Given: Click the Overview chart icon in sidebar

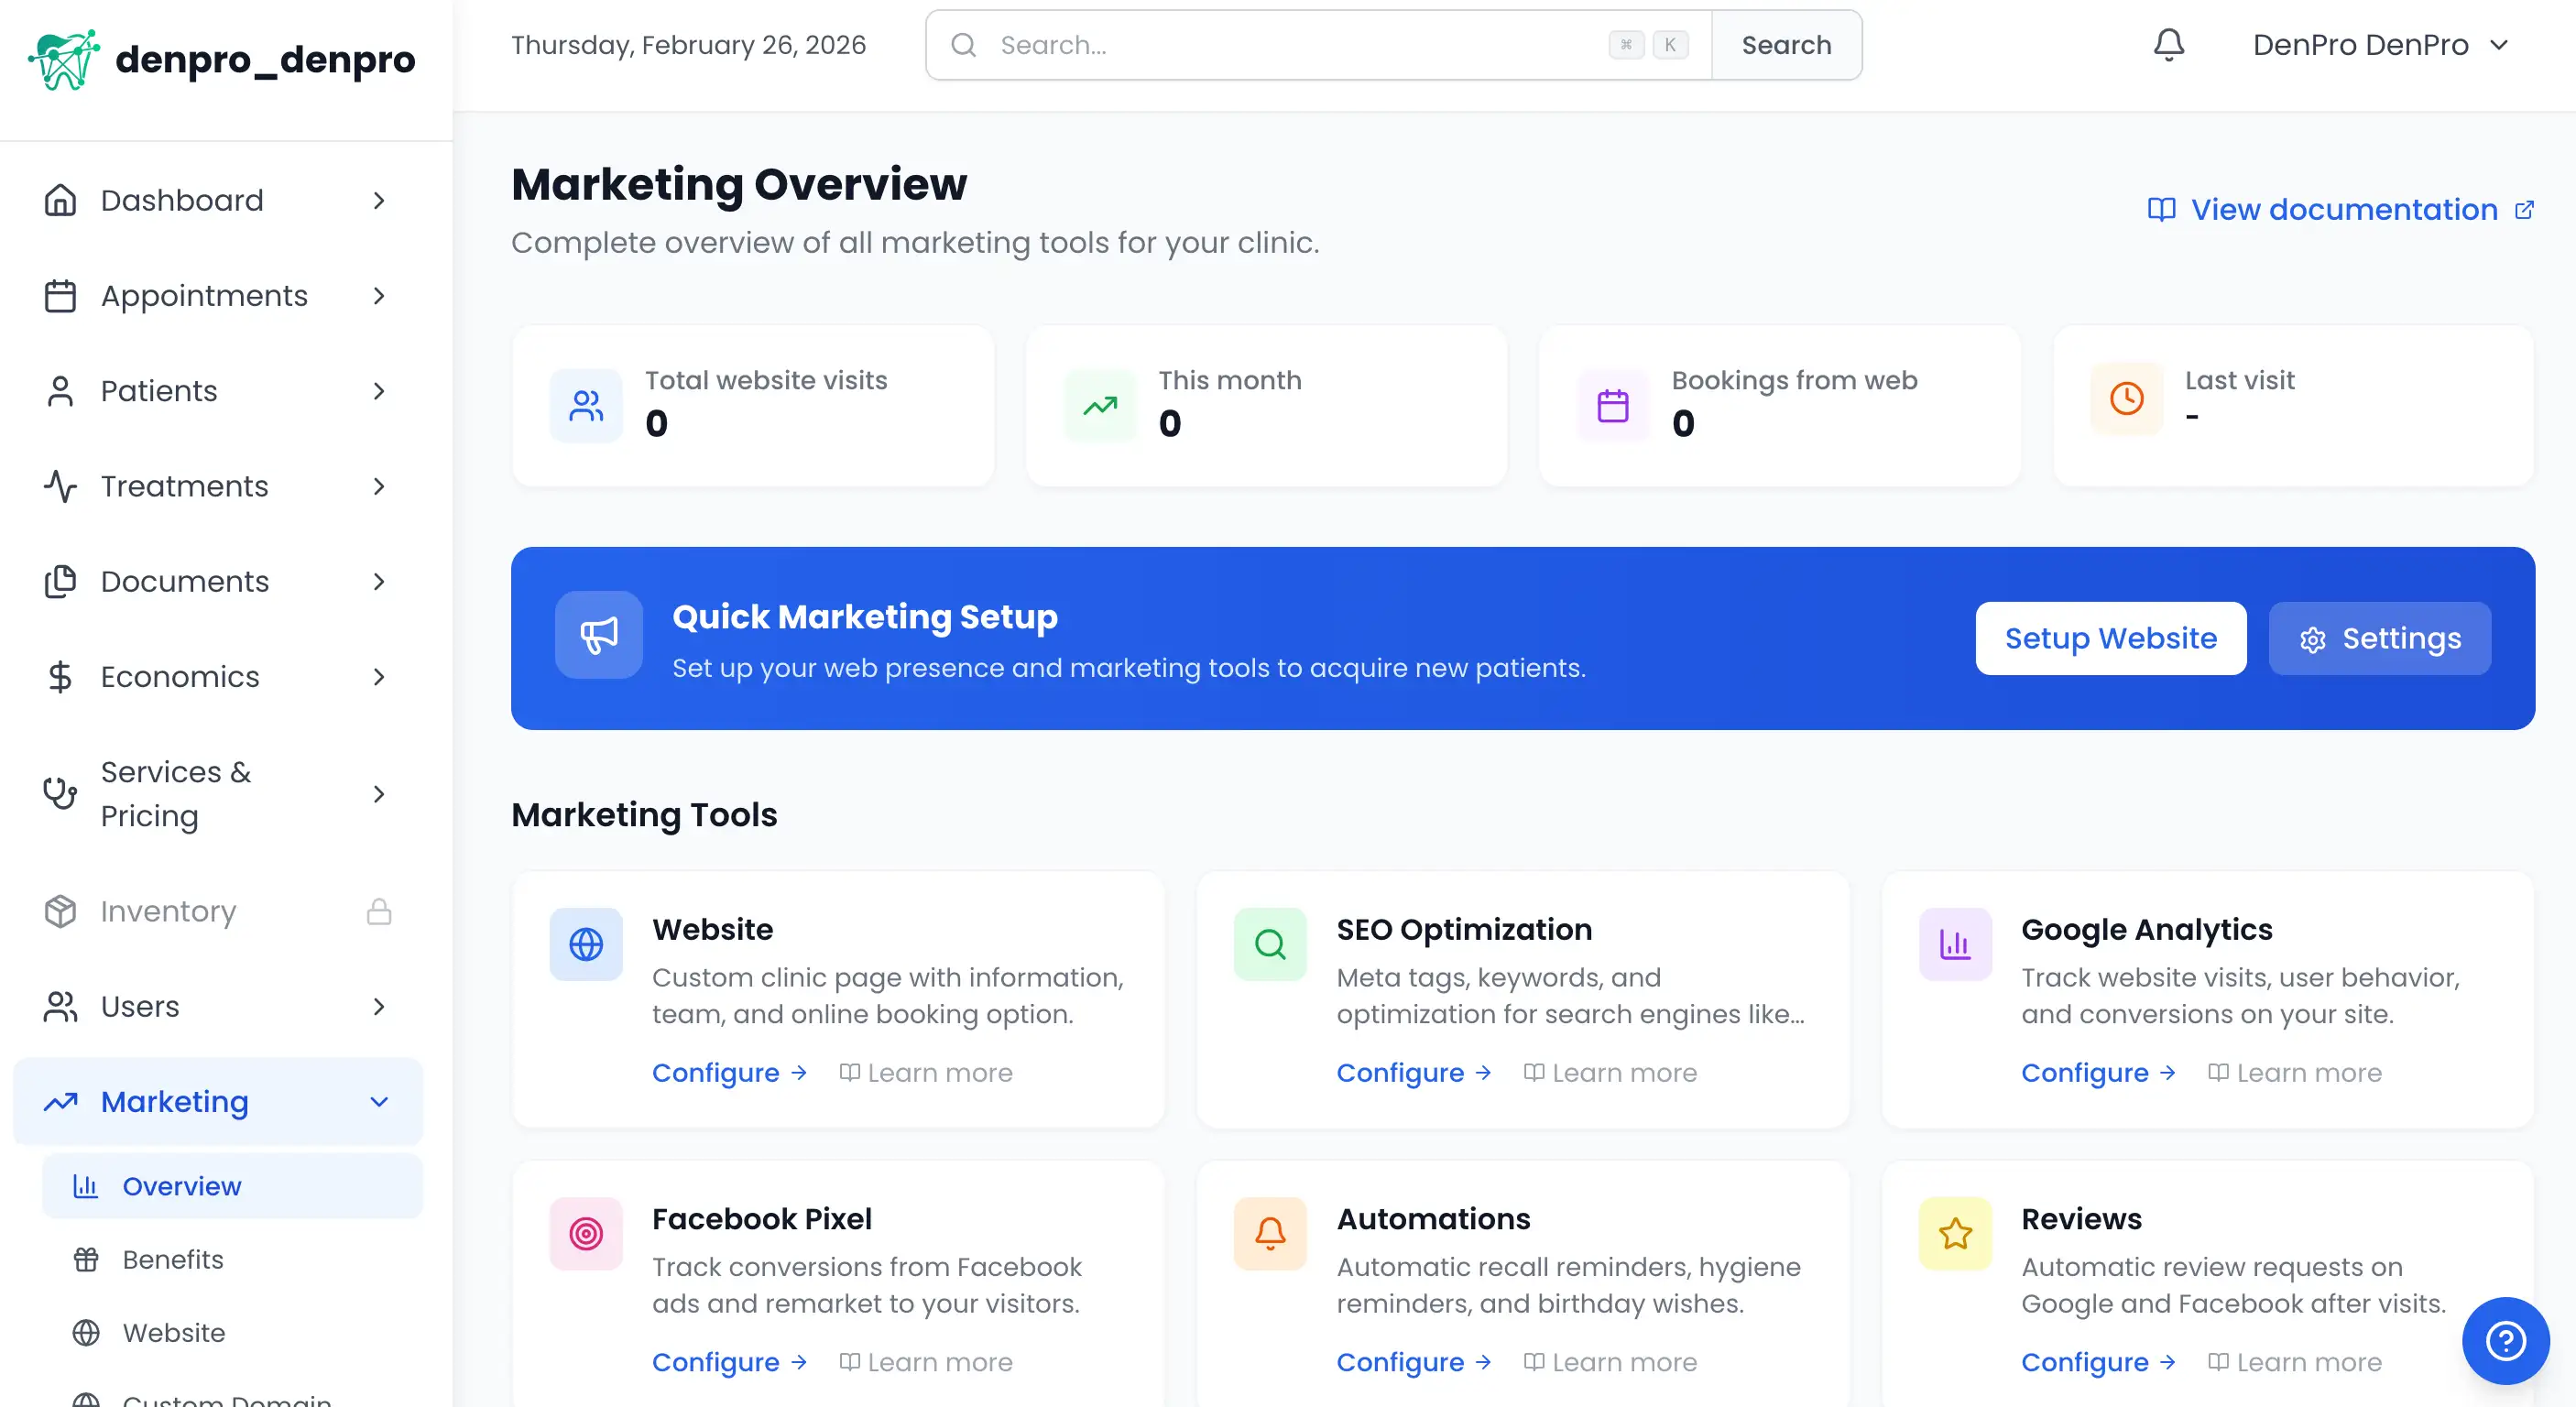Looking at the screenshot, I should click(x=87, y=1186).
